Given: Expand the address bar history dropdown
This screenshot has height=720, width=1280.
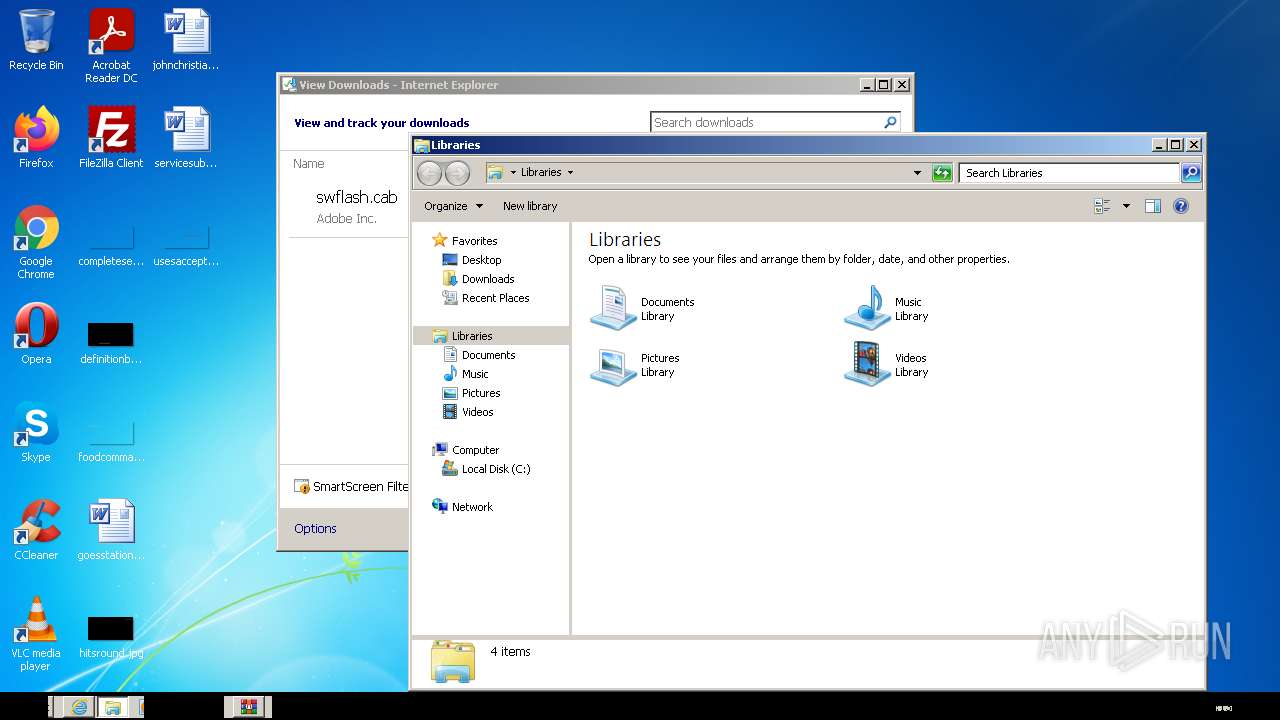Looking at the screenshot, I should click(x=917, y=173).
